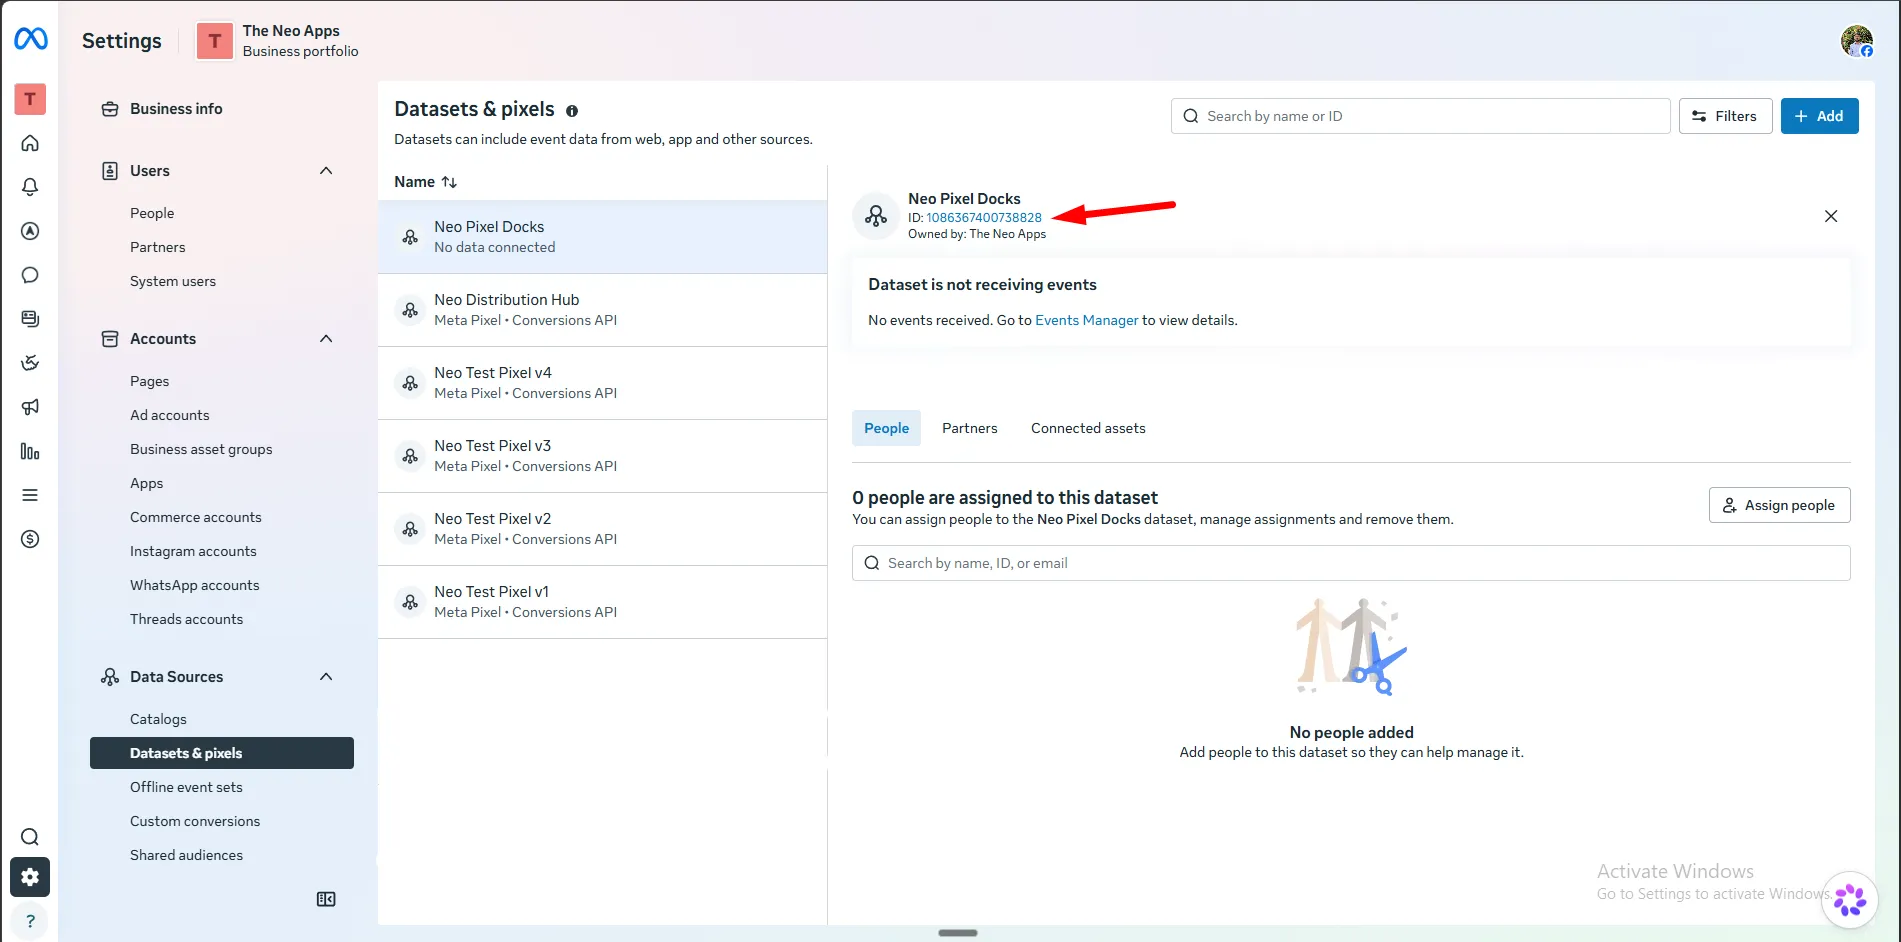Select the Neo Test Pixel v3 row

(602, 456)
